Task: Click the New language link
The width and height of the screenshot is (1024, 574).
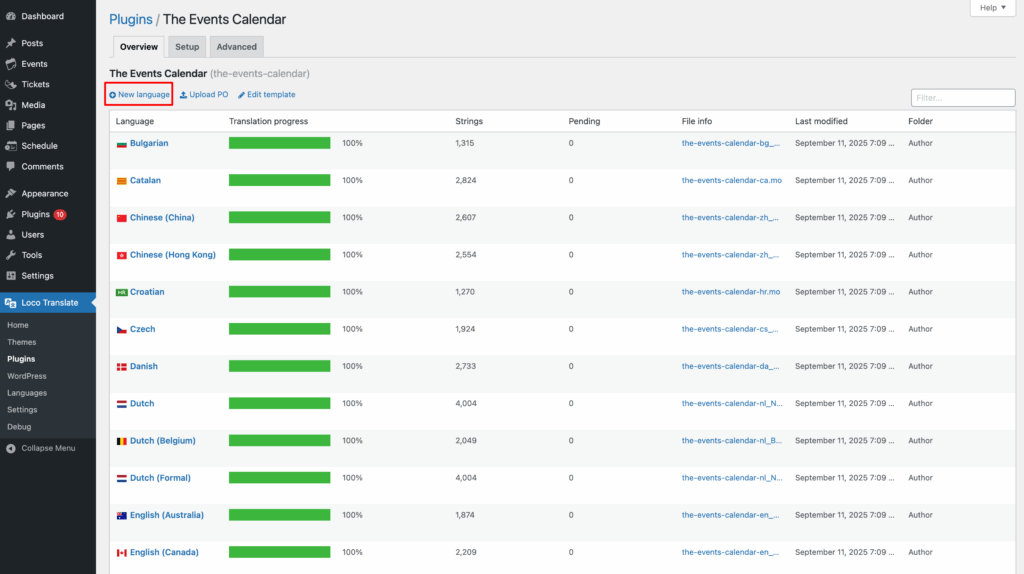Action: pos(139,95)
